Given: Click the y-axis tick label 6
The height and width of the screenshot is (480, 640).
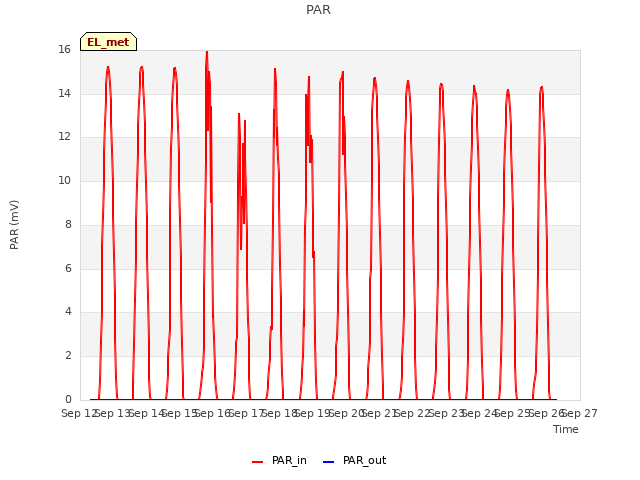Looking at the screenshot, I should click(x=68, y=268).
